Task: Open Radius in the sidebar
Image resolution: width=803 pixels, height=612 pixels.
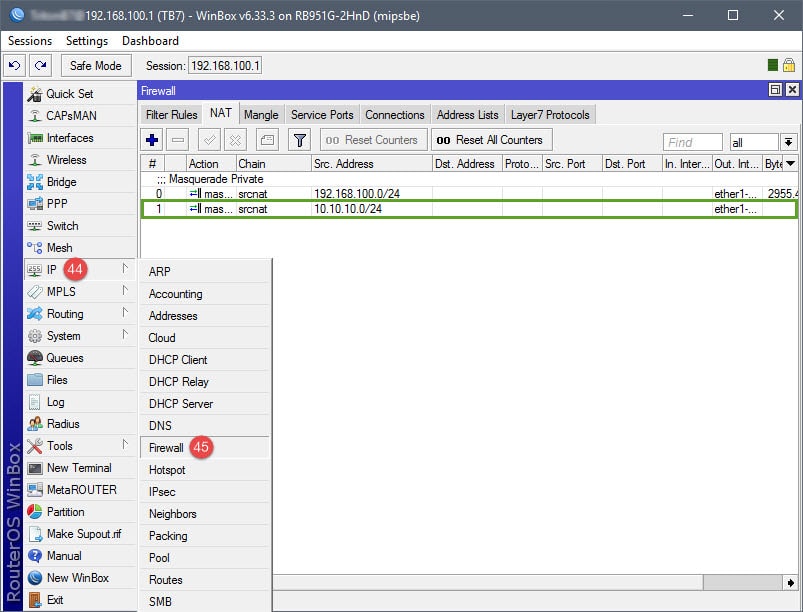Action: pos(80,424)
